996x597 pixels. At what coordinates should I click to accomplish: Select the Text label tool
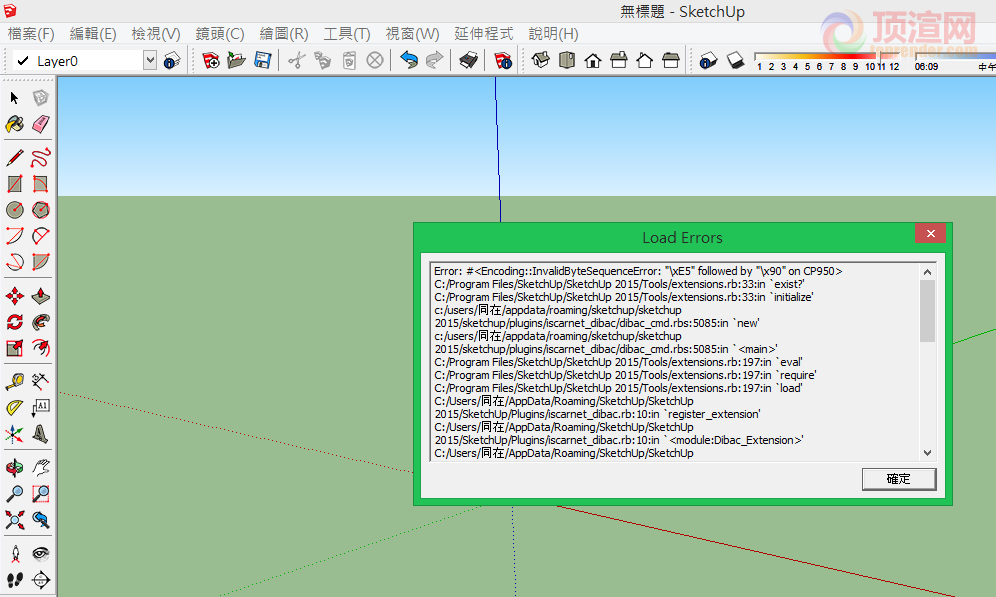(41, 408)
